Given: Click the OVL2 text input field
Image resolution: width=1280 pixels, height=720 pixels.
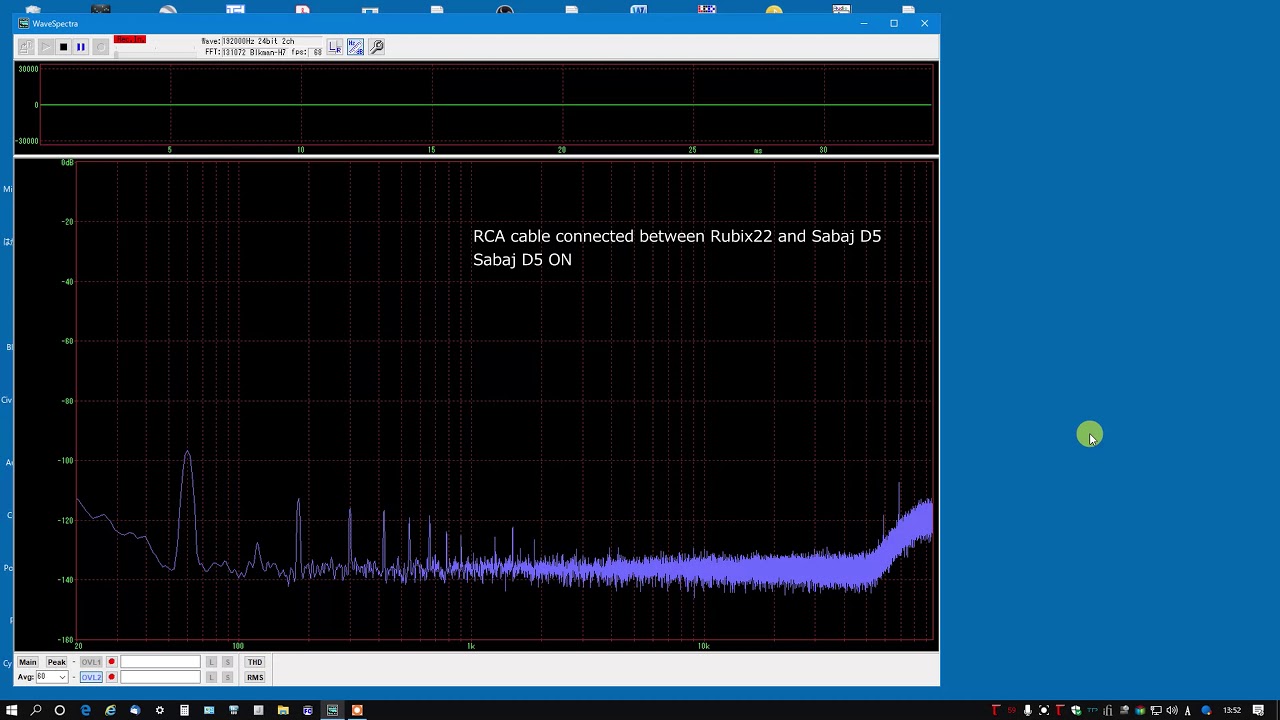Looking at the screenshot, I should (x=160, y=677).
